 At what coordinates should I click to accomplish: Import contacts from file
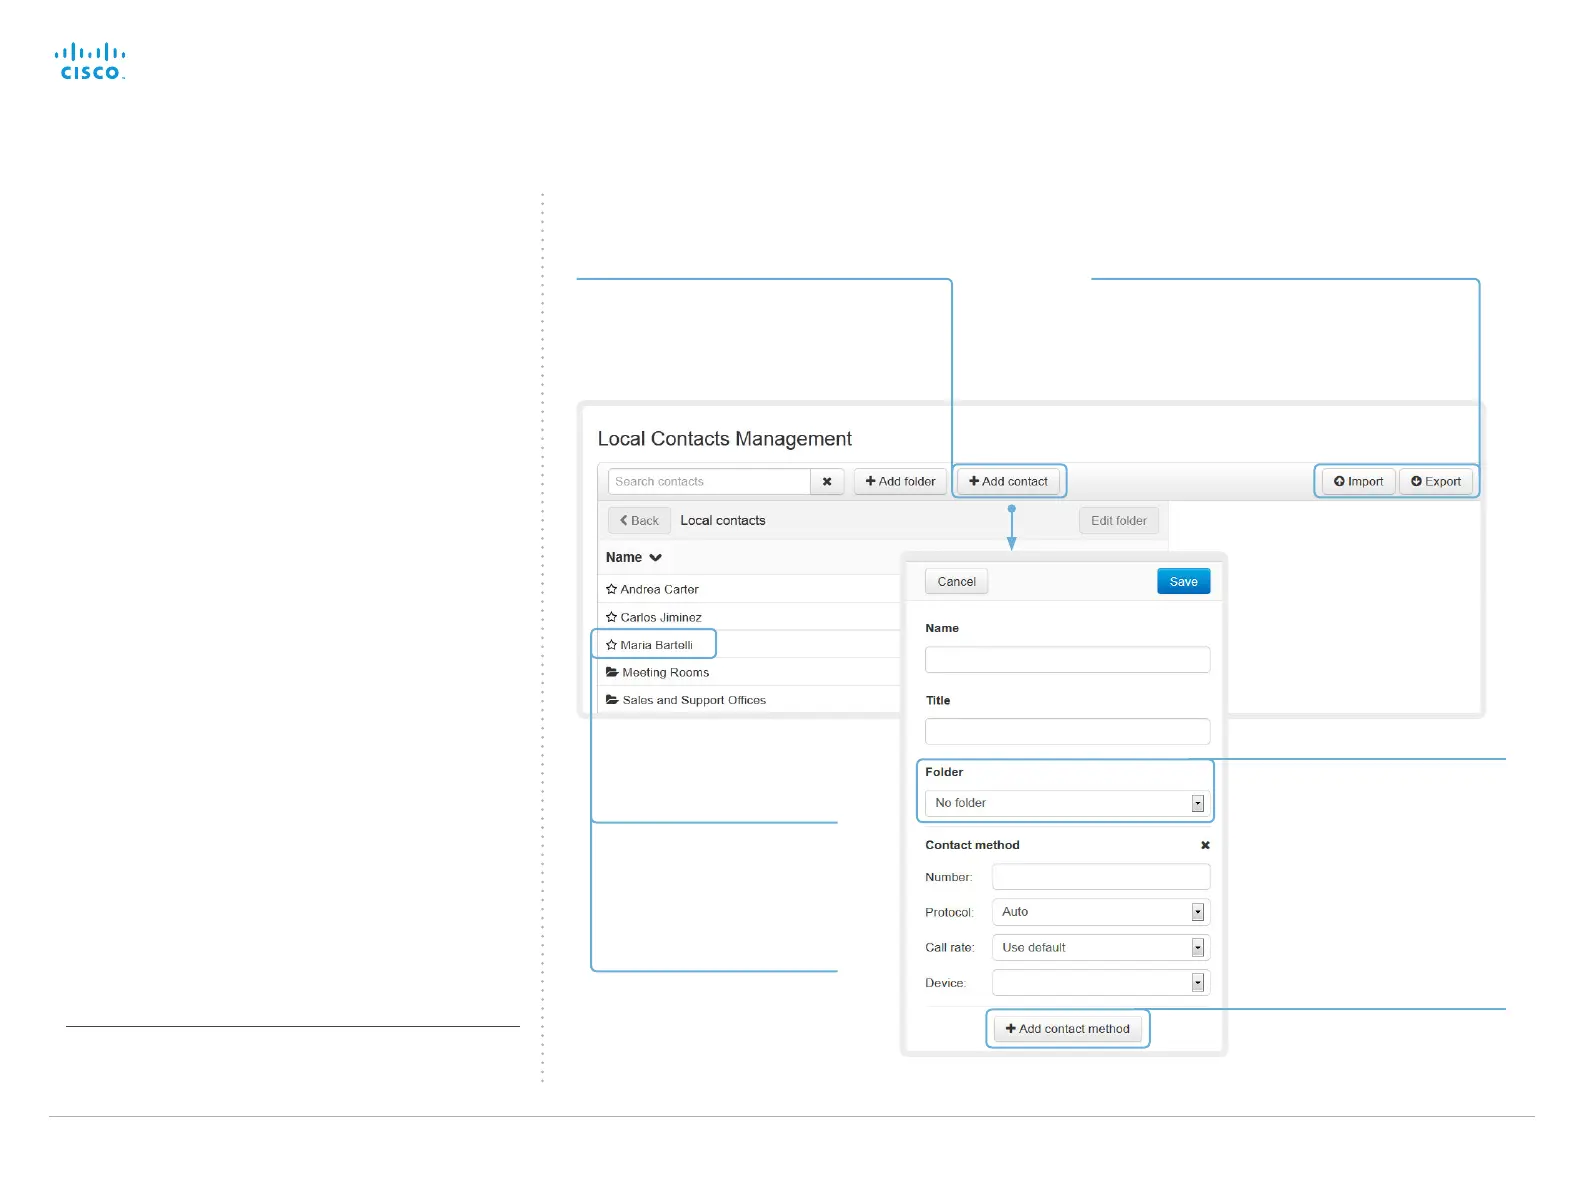(x=1358, y=482)
